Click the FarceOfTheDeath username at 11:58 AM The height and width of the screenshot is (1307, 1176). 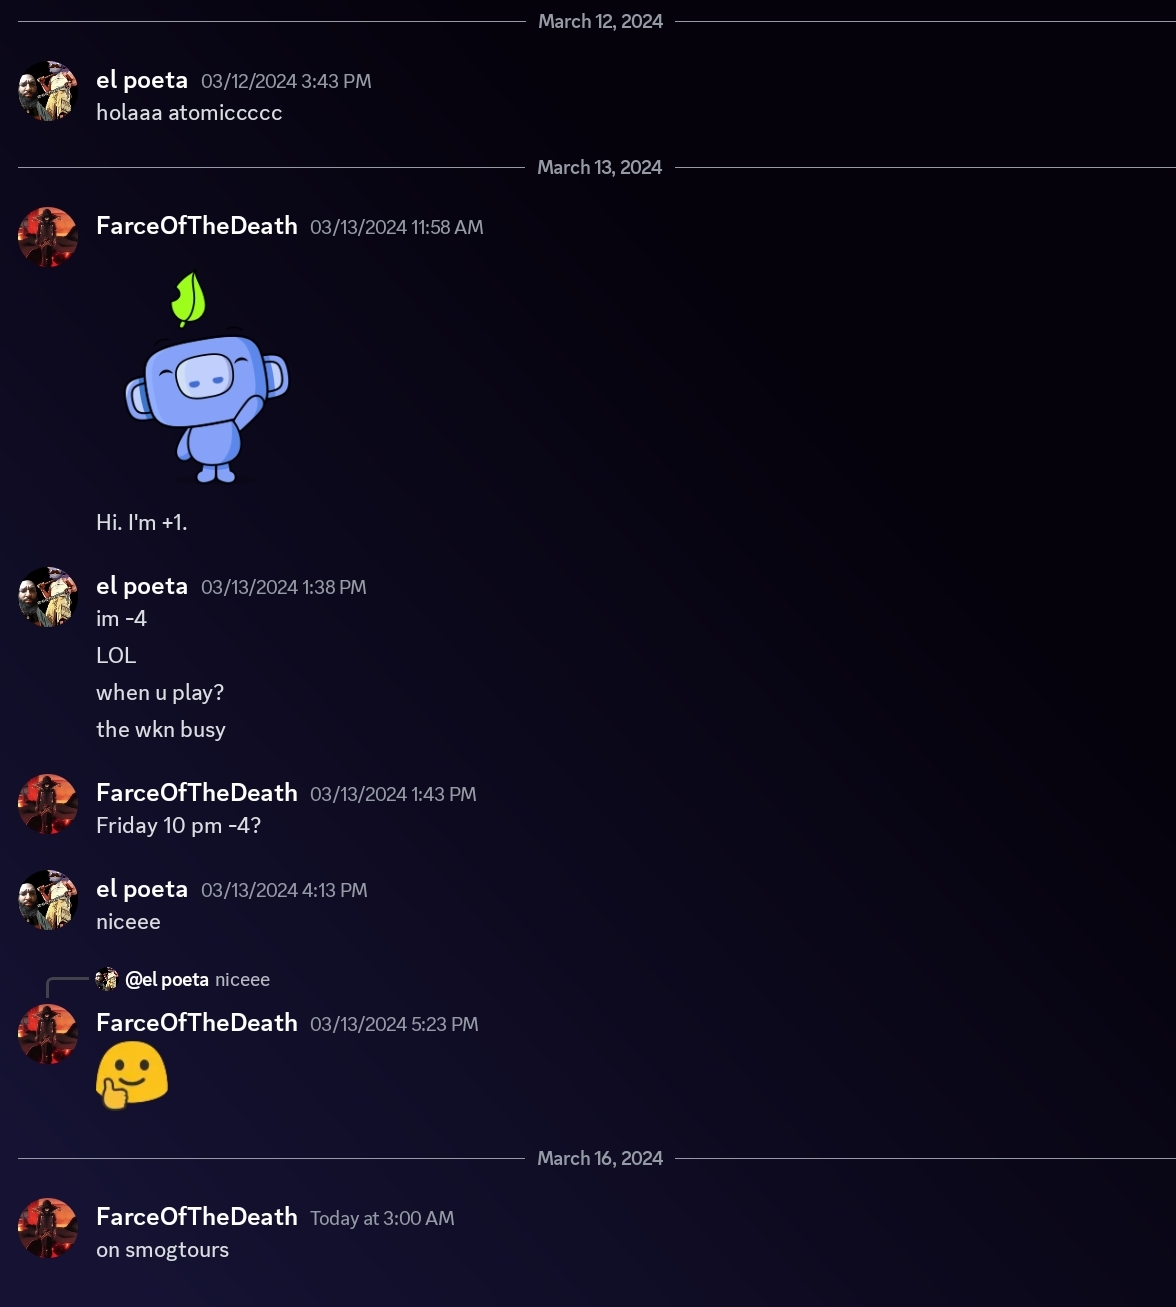(x=197, y=226)
